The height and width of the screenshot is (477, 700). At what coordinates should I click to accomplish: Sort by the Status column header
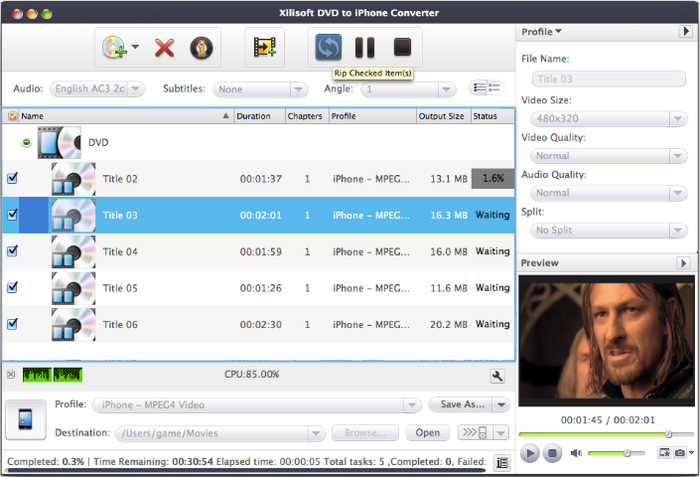[493, 116]
